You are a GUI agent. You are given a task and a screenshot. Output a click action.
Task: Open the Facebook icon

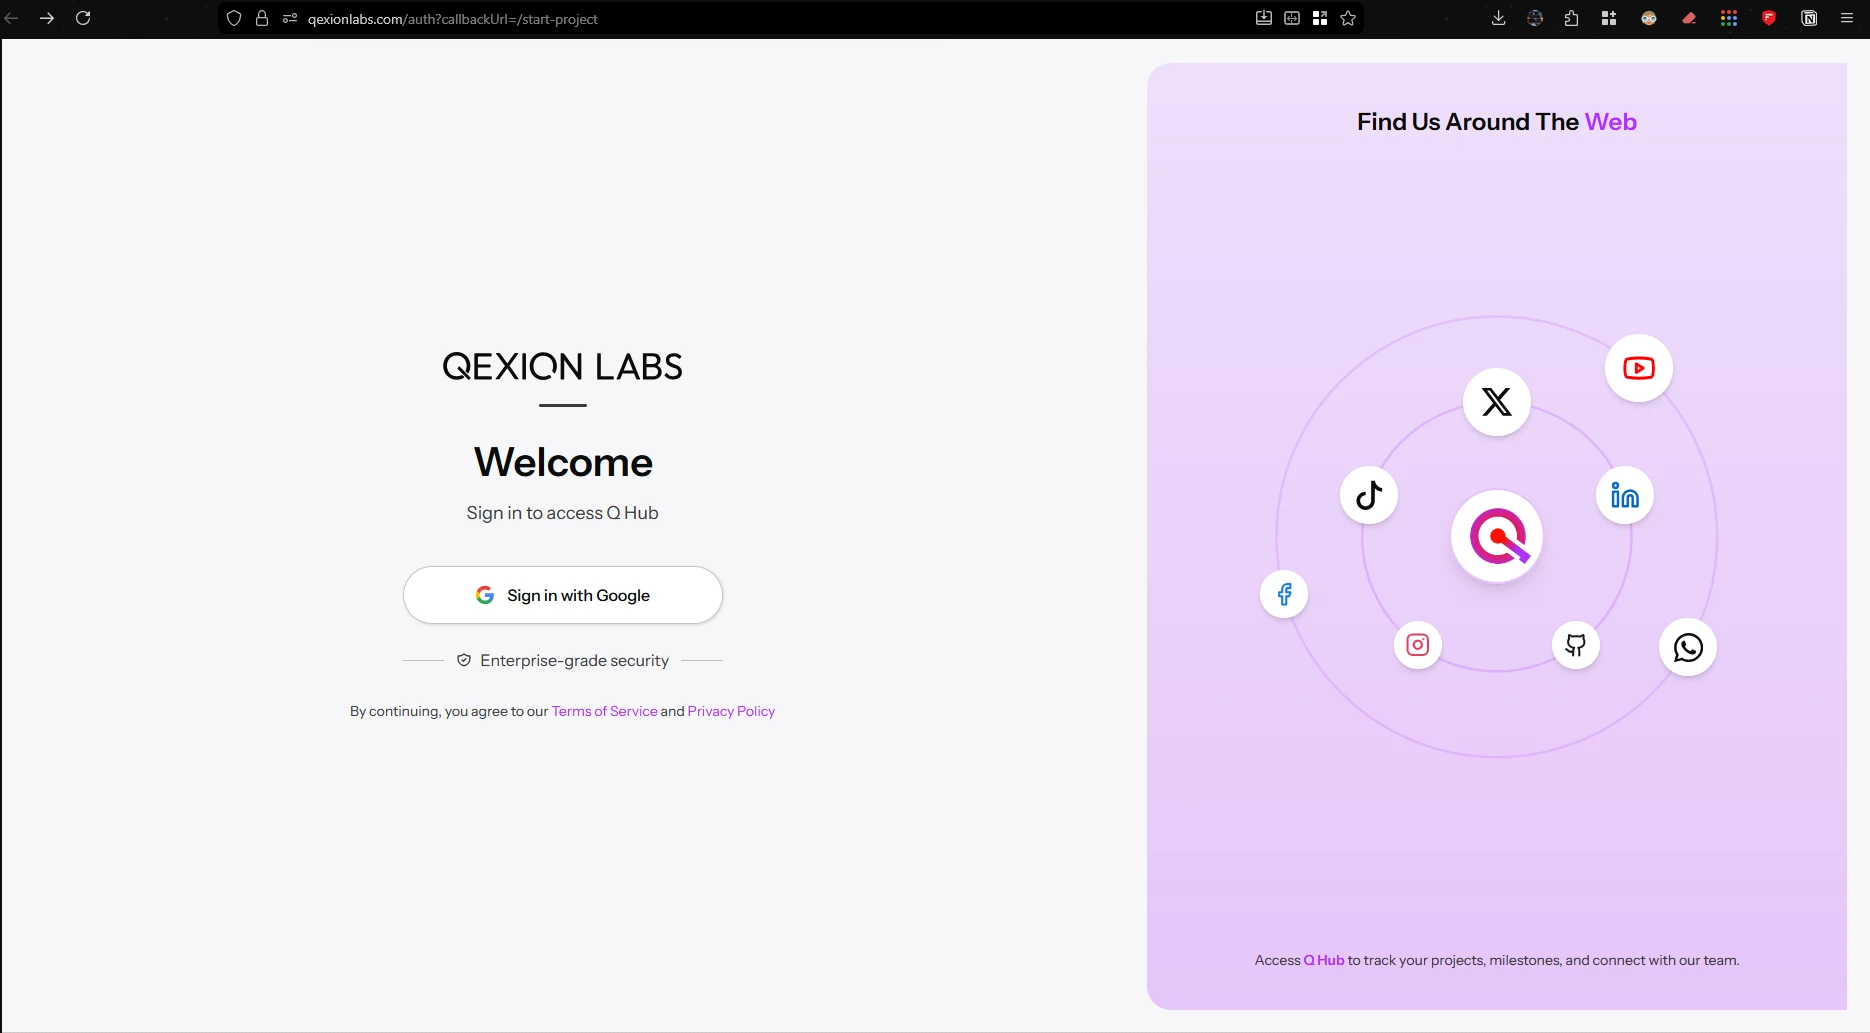[x=1284, y=593]
